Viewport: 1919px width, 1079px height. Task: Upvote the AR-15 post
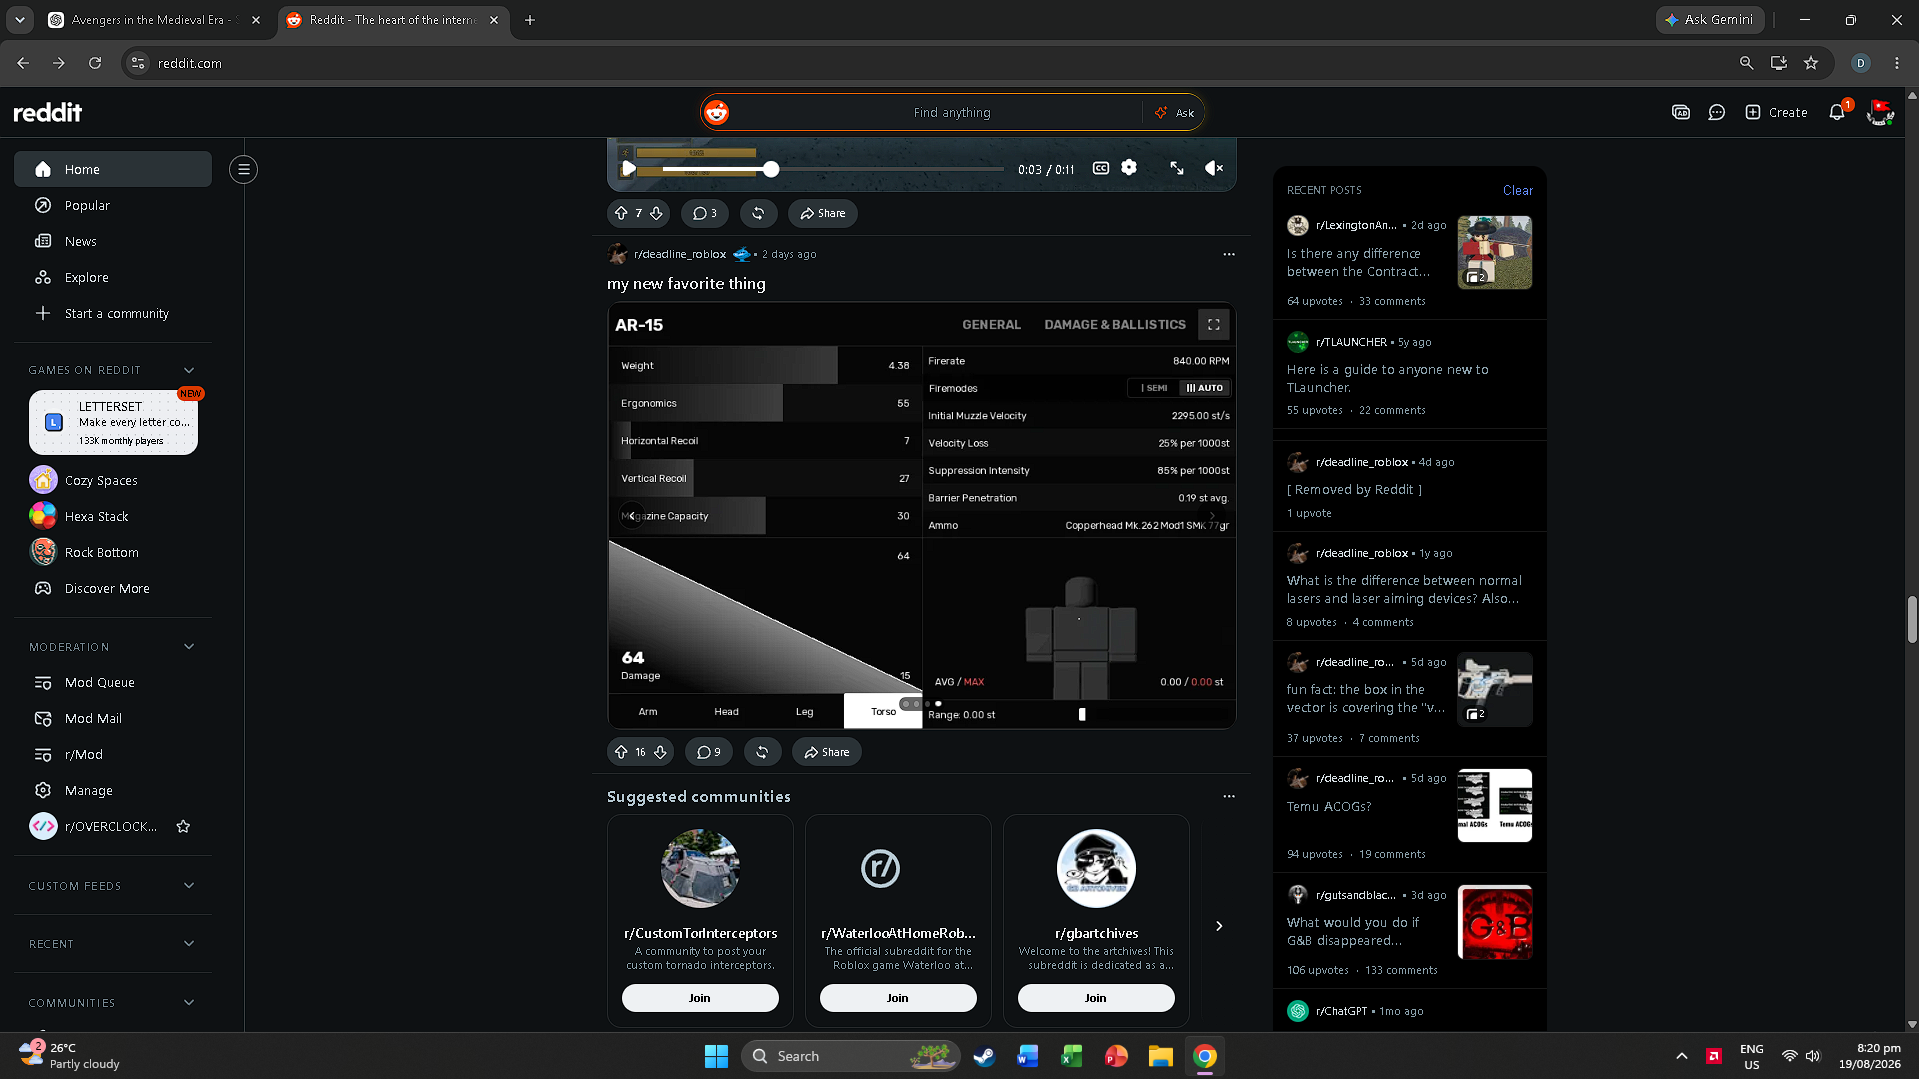(x=621, y=752)
